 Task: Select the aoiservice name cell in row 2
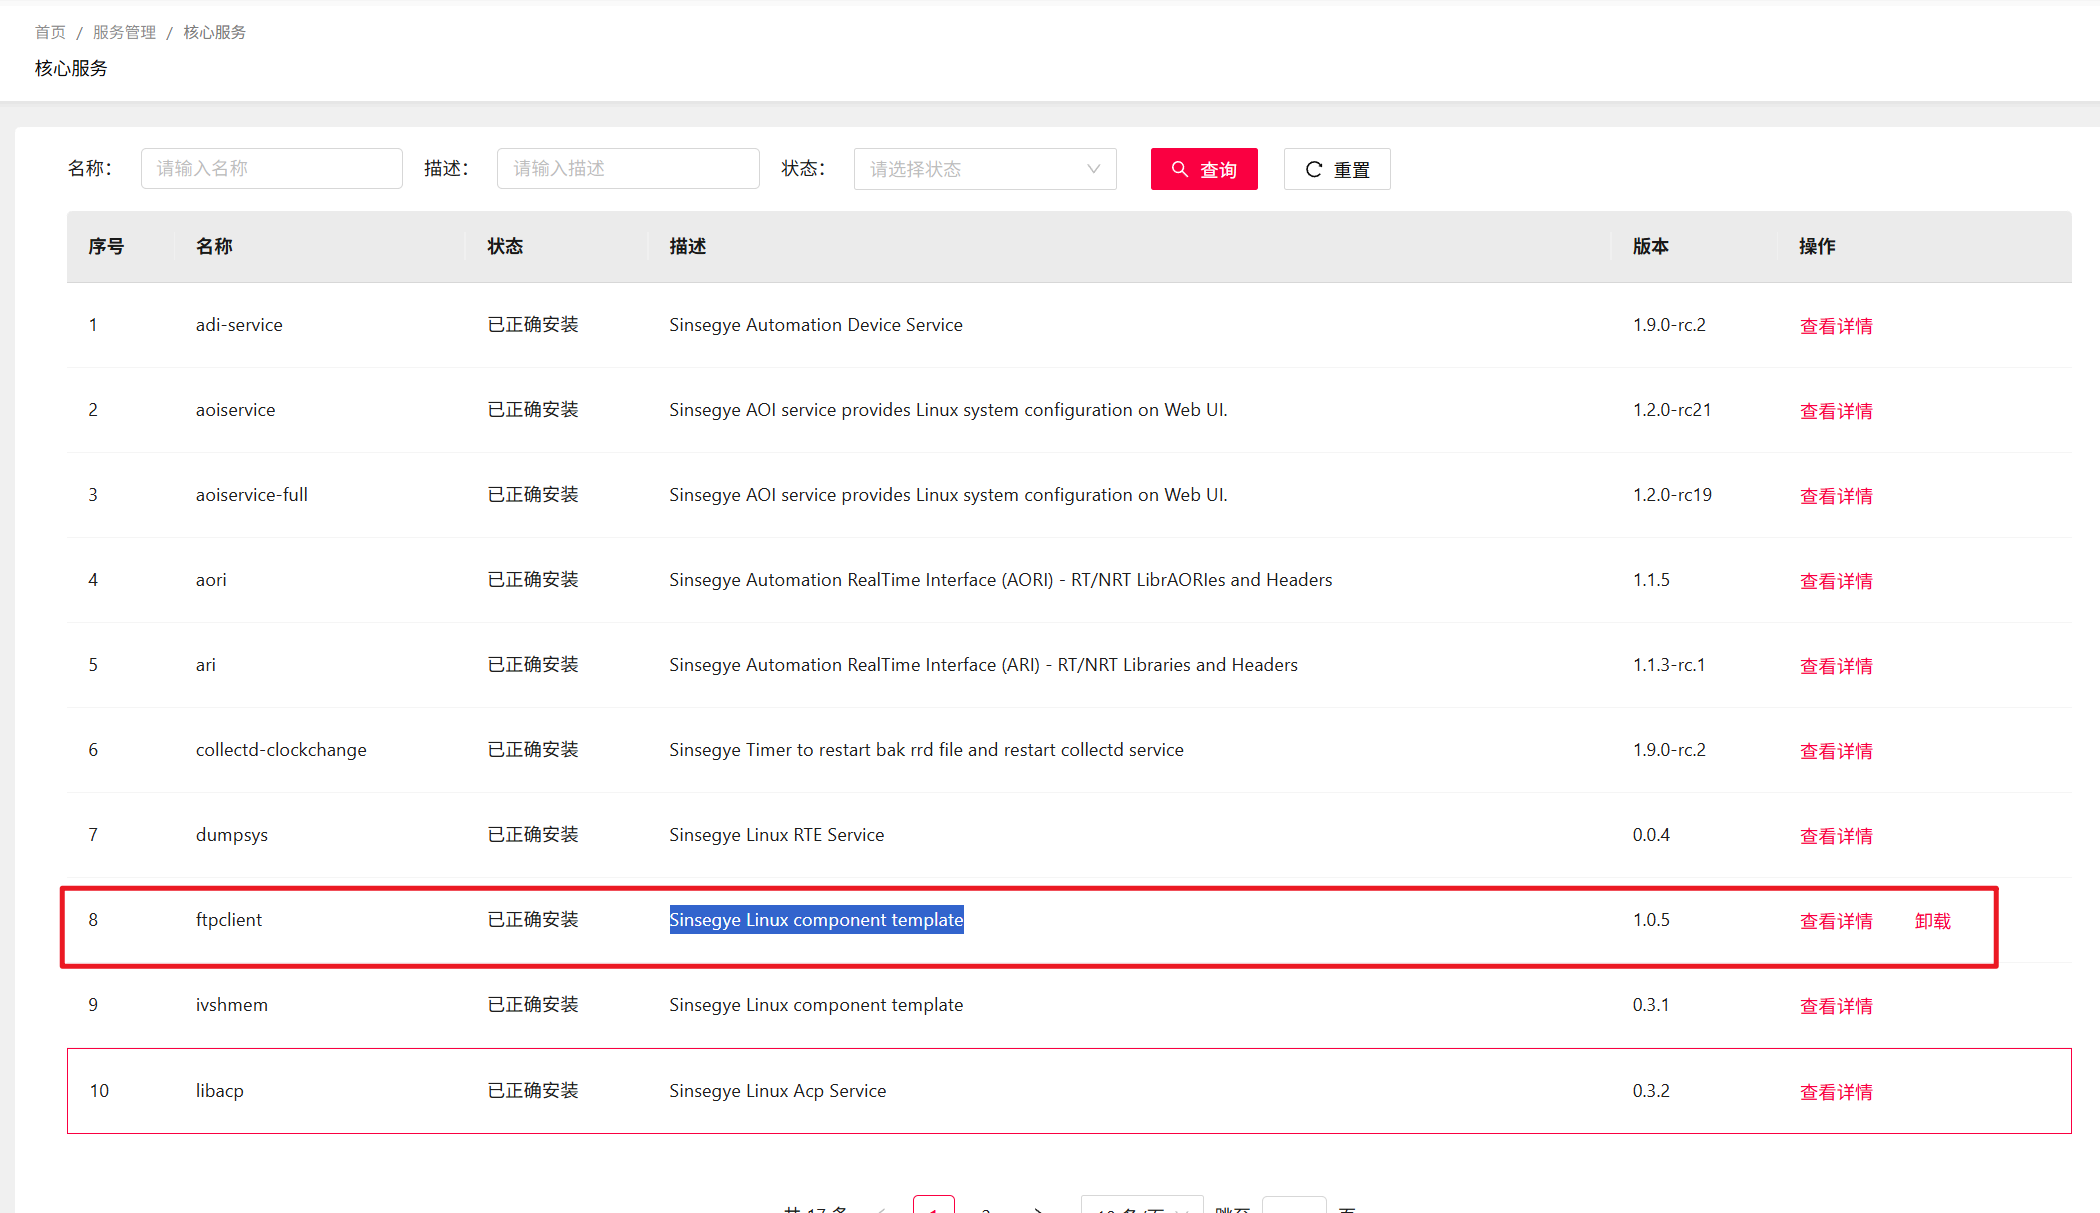click(235, 410)
